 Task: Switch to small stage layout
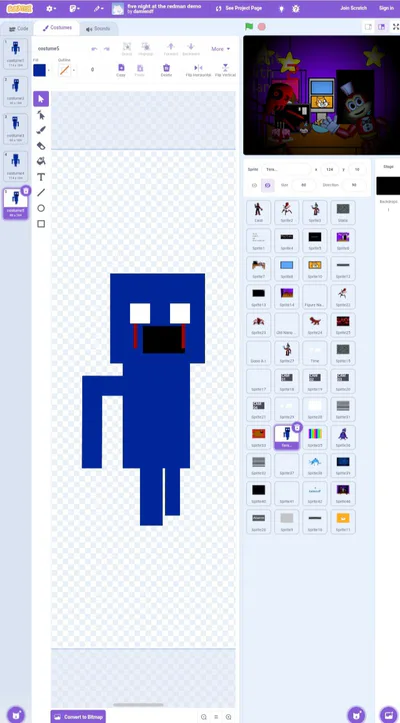[368, 27]
